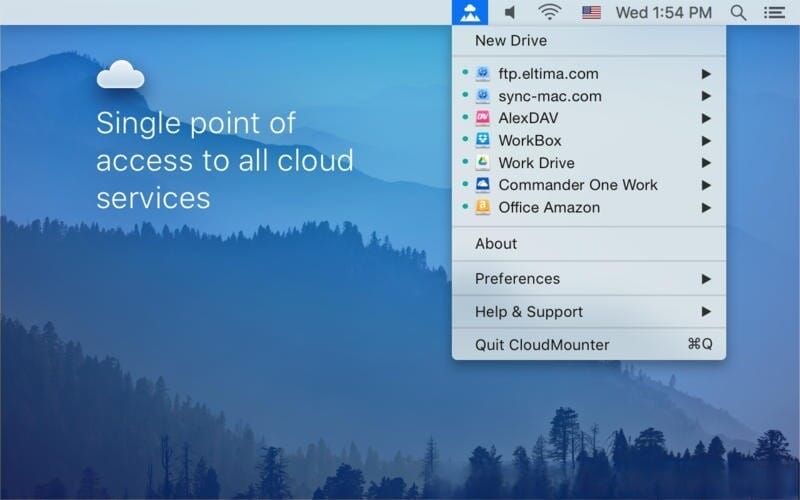Click the CloudMounter menu bar icon

point(469,12)
